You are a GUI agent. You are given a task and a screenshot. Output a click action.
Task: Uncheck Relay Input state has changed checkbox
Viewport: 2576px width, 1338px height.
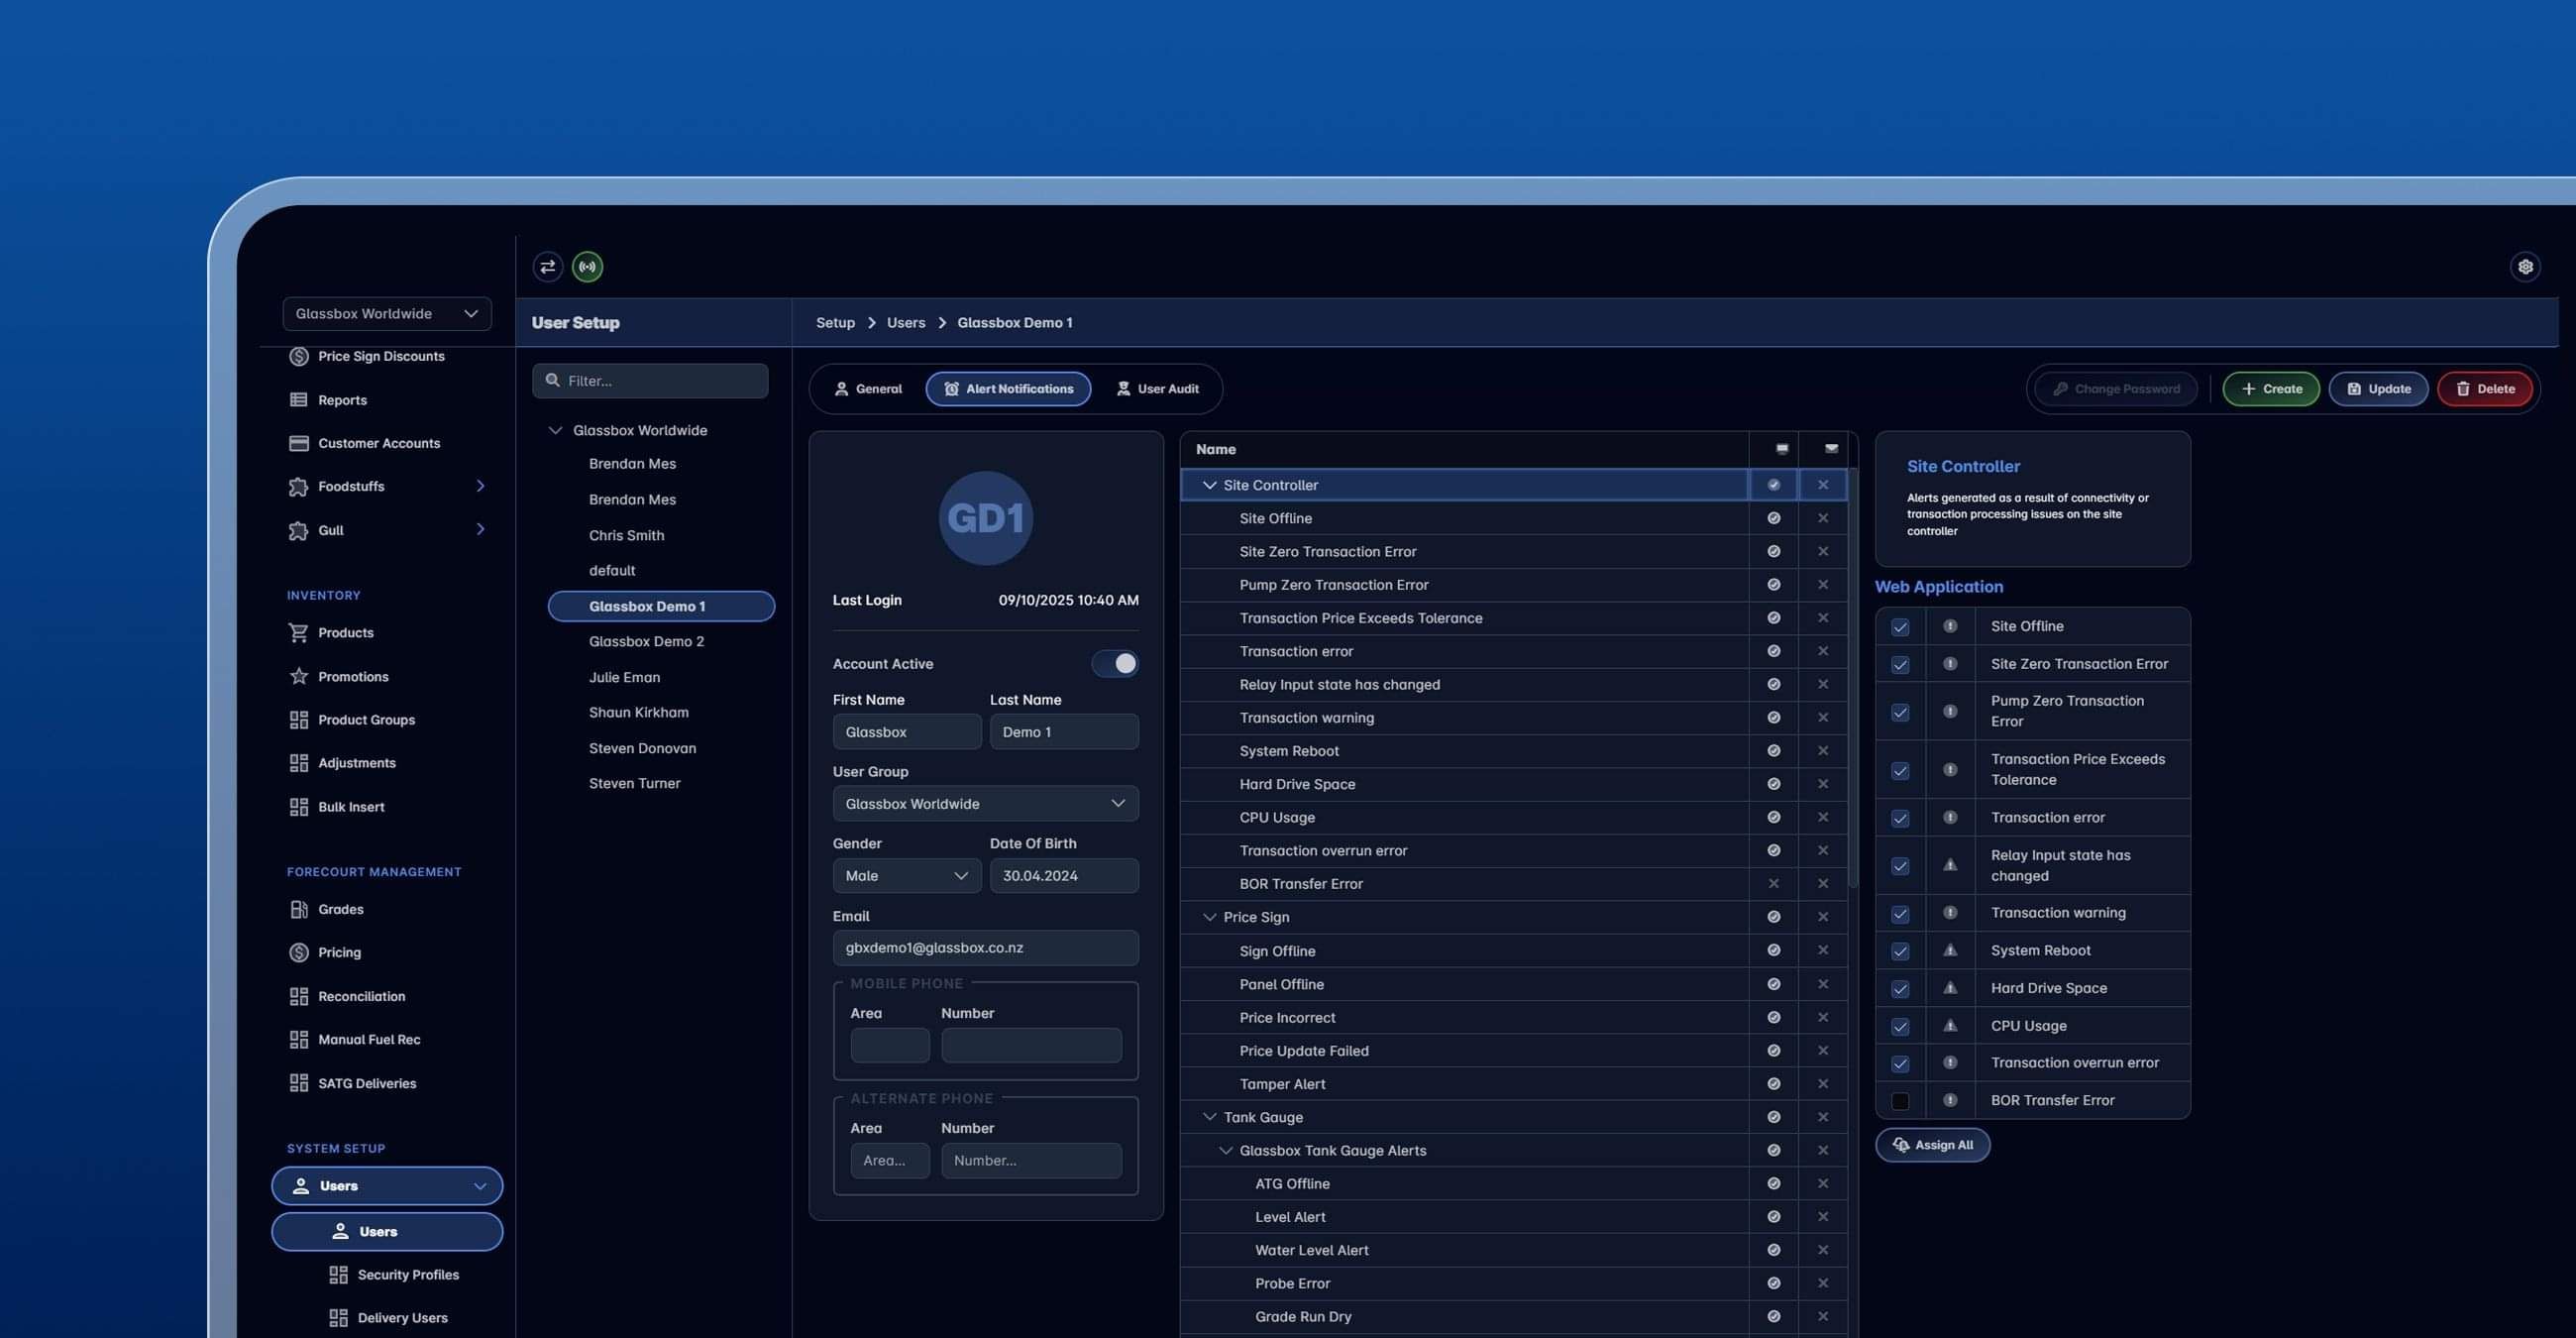(1900, 866)
